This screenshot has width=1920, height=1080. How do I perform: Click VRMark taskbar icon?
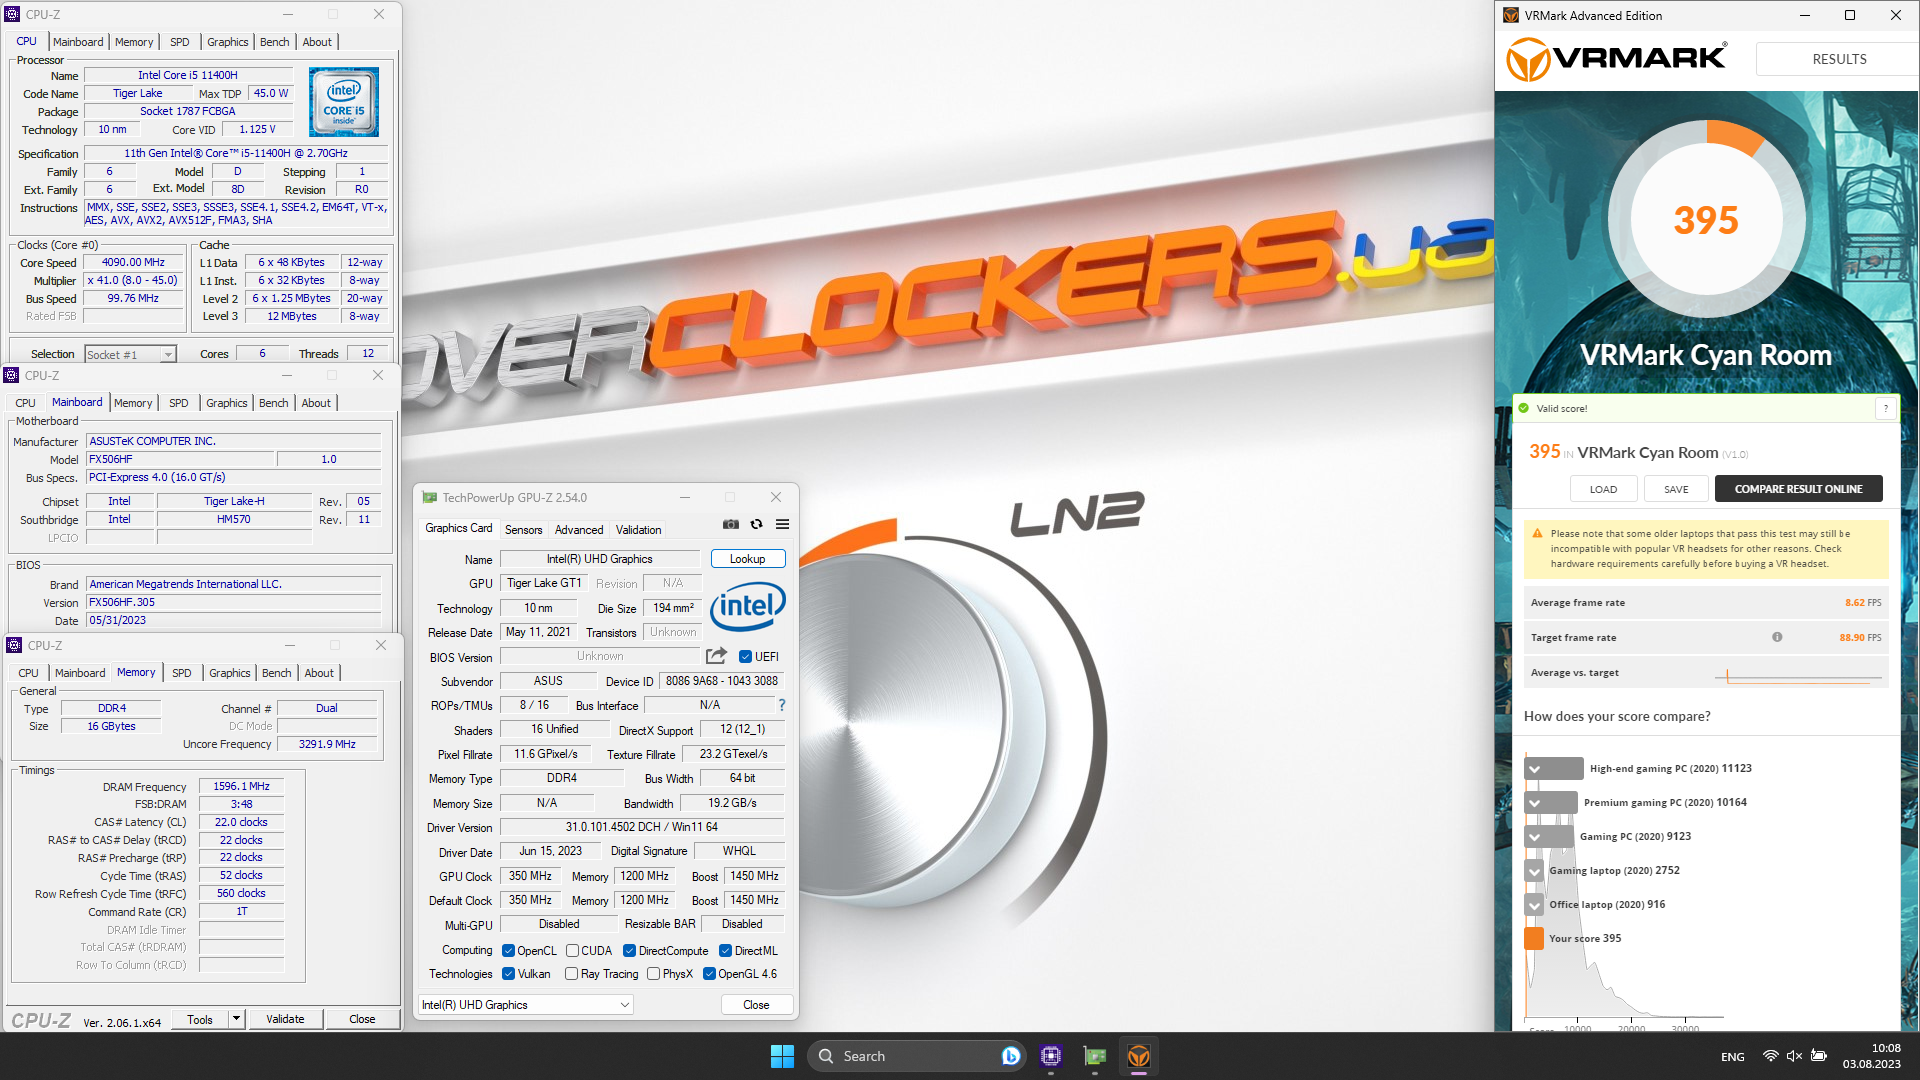click(1139, 1056)
